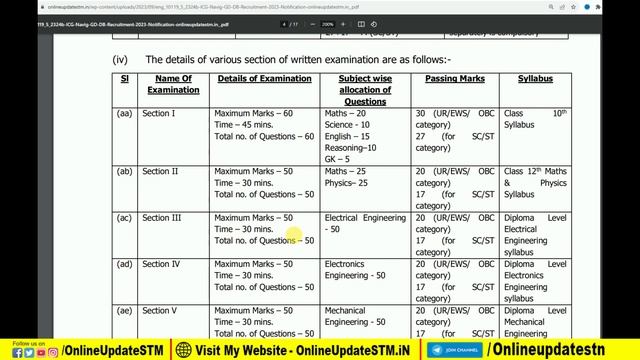Click the address bar URL field
The width and height of the screenshot is (640, 360).
[203, 7]
